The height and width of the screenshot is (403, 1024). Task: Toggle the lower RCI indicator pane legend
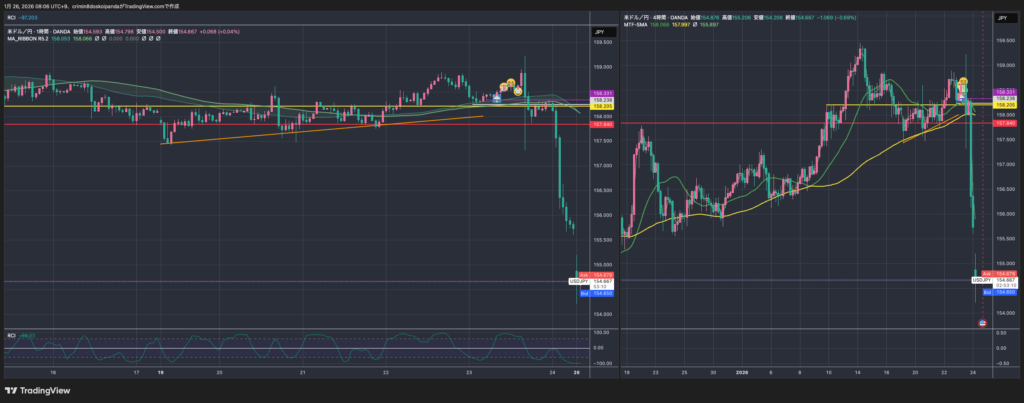[x=12, y=336]
